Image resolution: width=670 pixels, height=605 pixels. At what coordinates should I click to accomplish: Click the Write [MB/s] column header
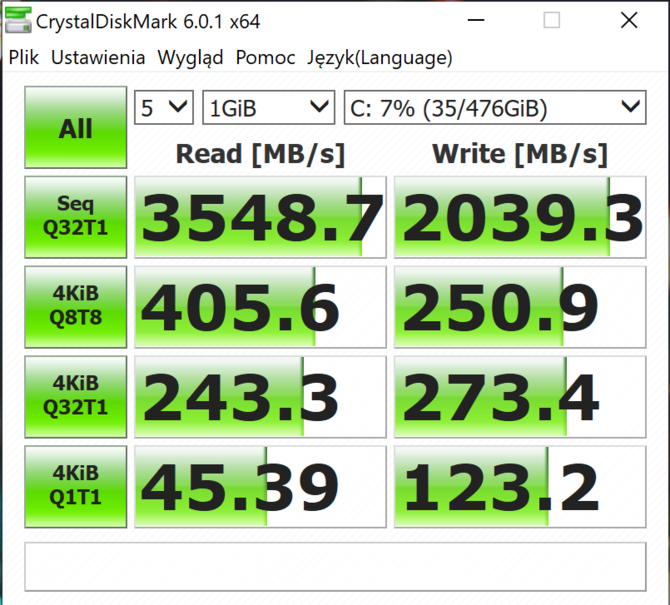520,154
